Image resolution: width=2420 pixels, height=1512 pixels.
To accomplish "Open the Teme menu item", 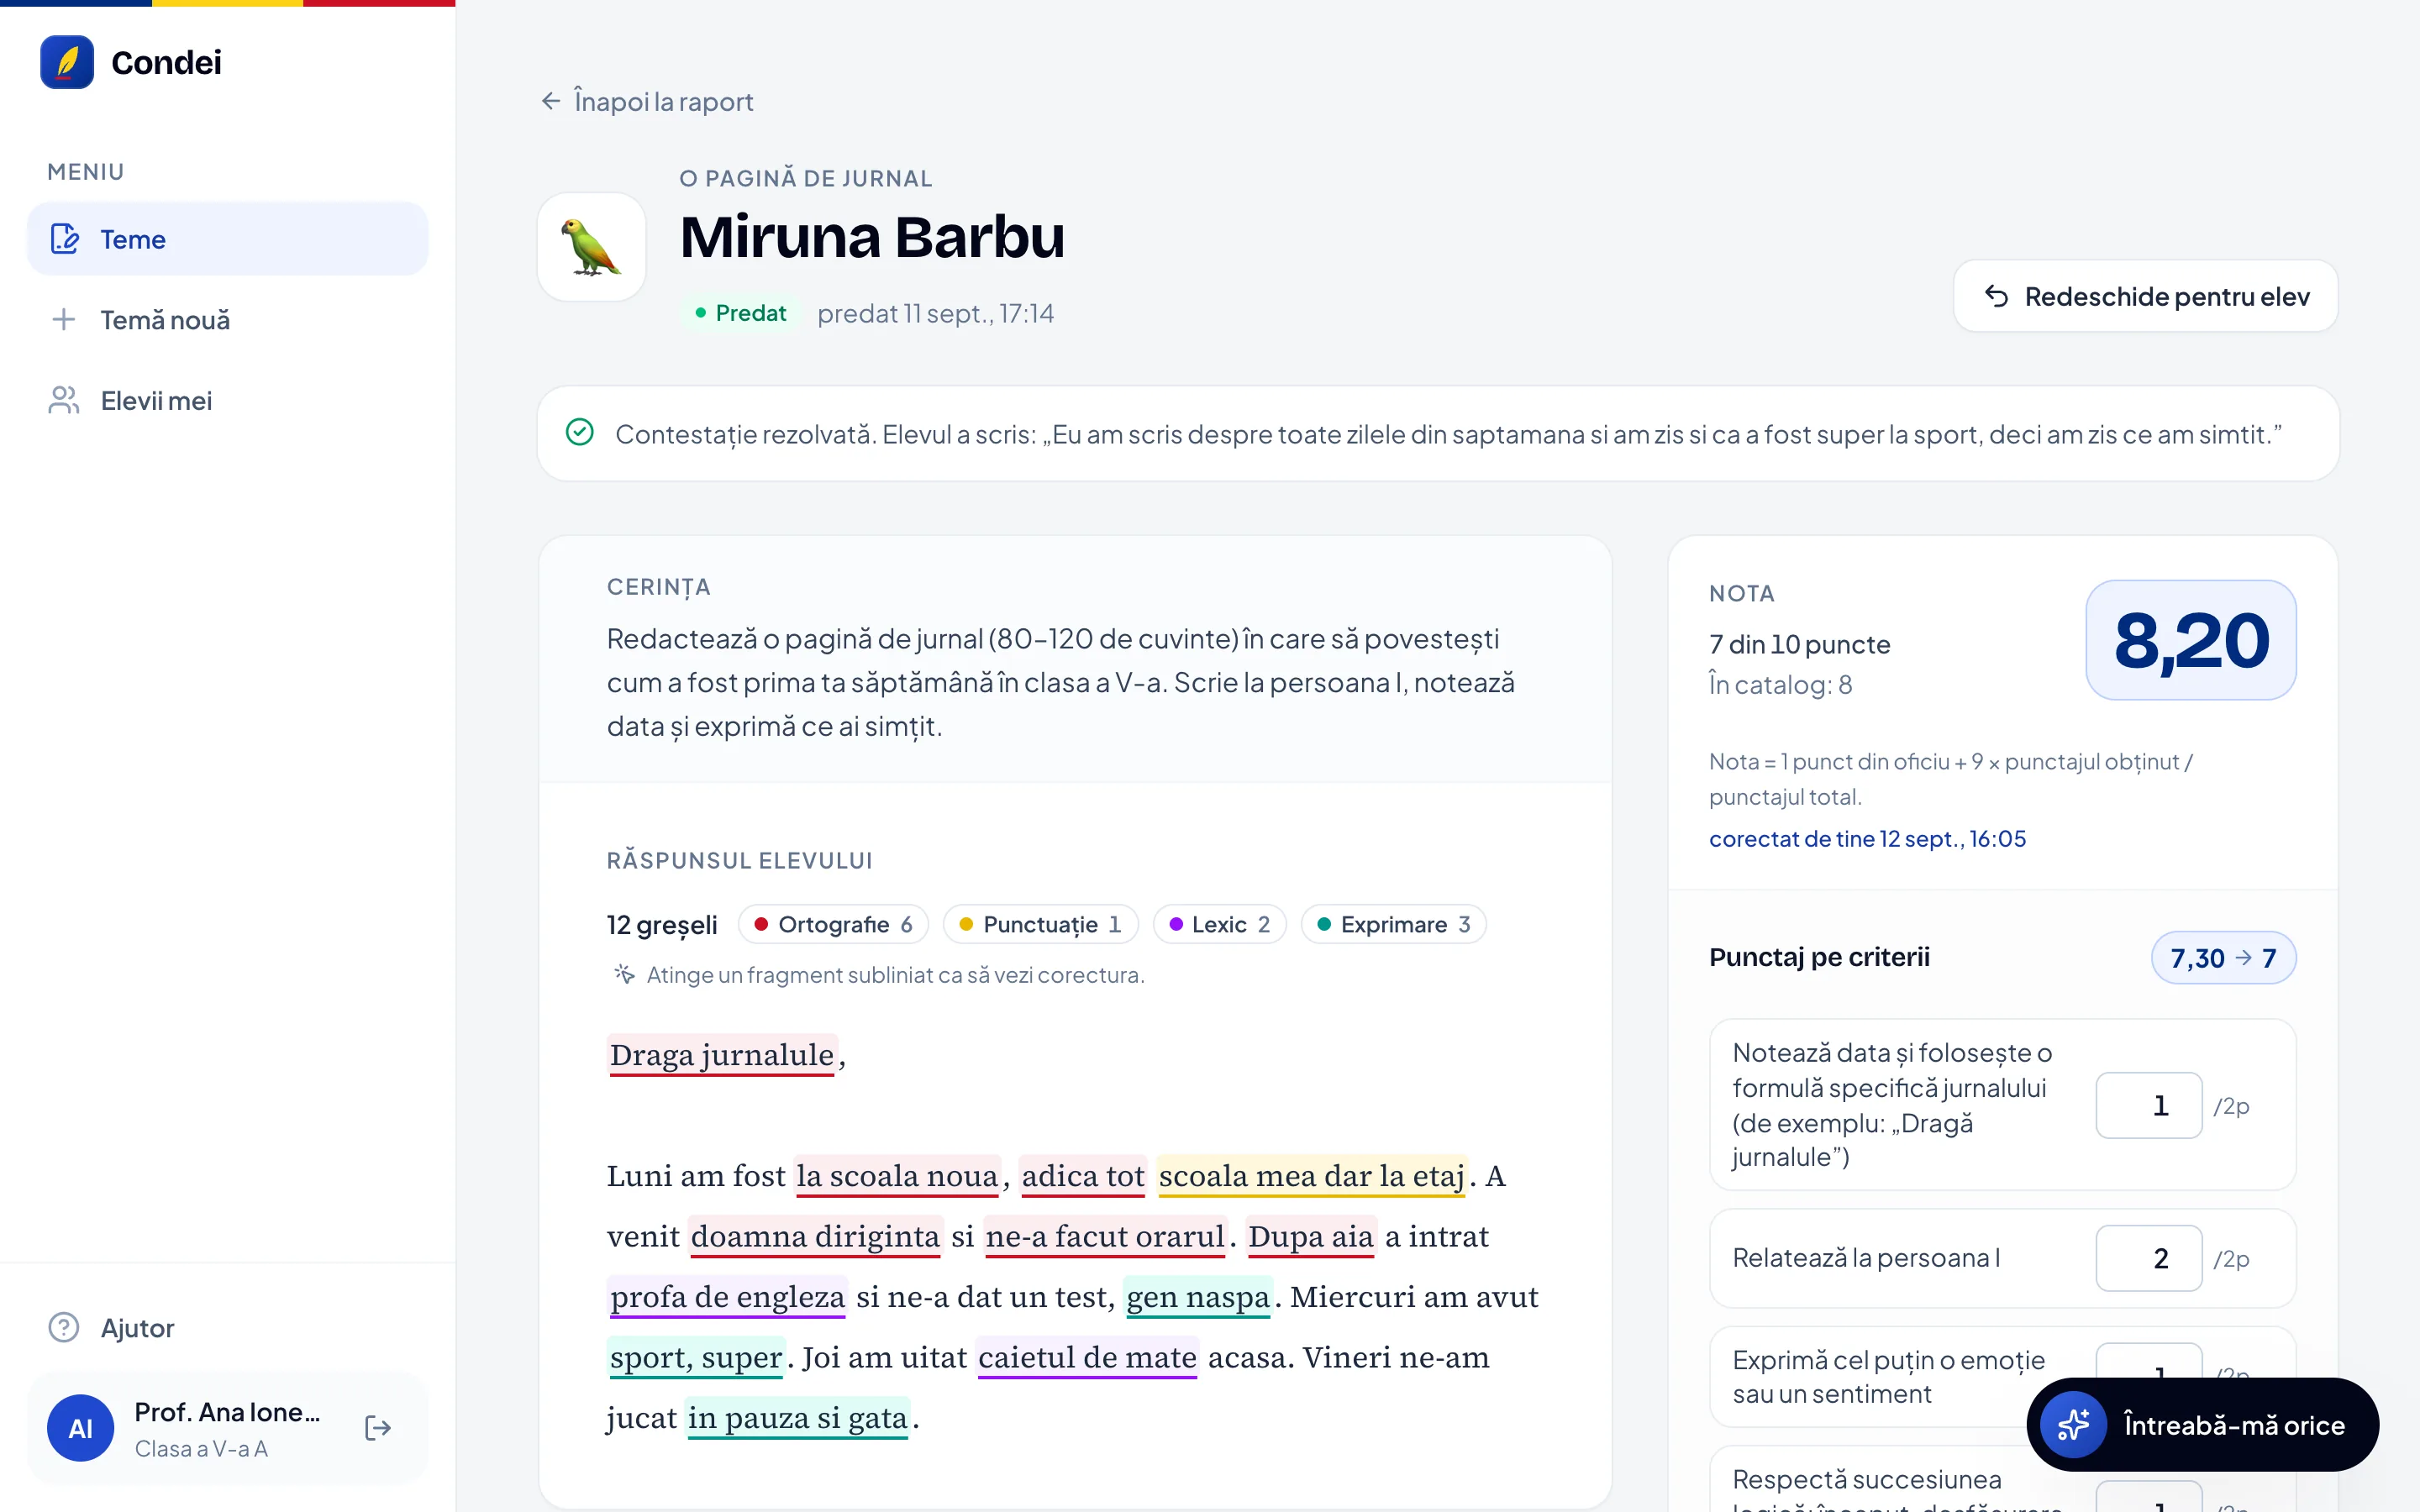I will click(x=228, y=239).
